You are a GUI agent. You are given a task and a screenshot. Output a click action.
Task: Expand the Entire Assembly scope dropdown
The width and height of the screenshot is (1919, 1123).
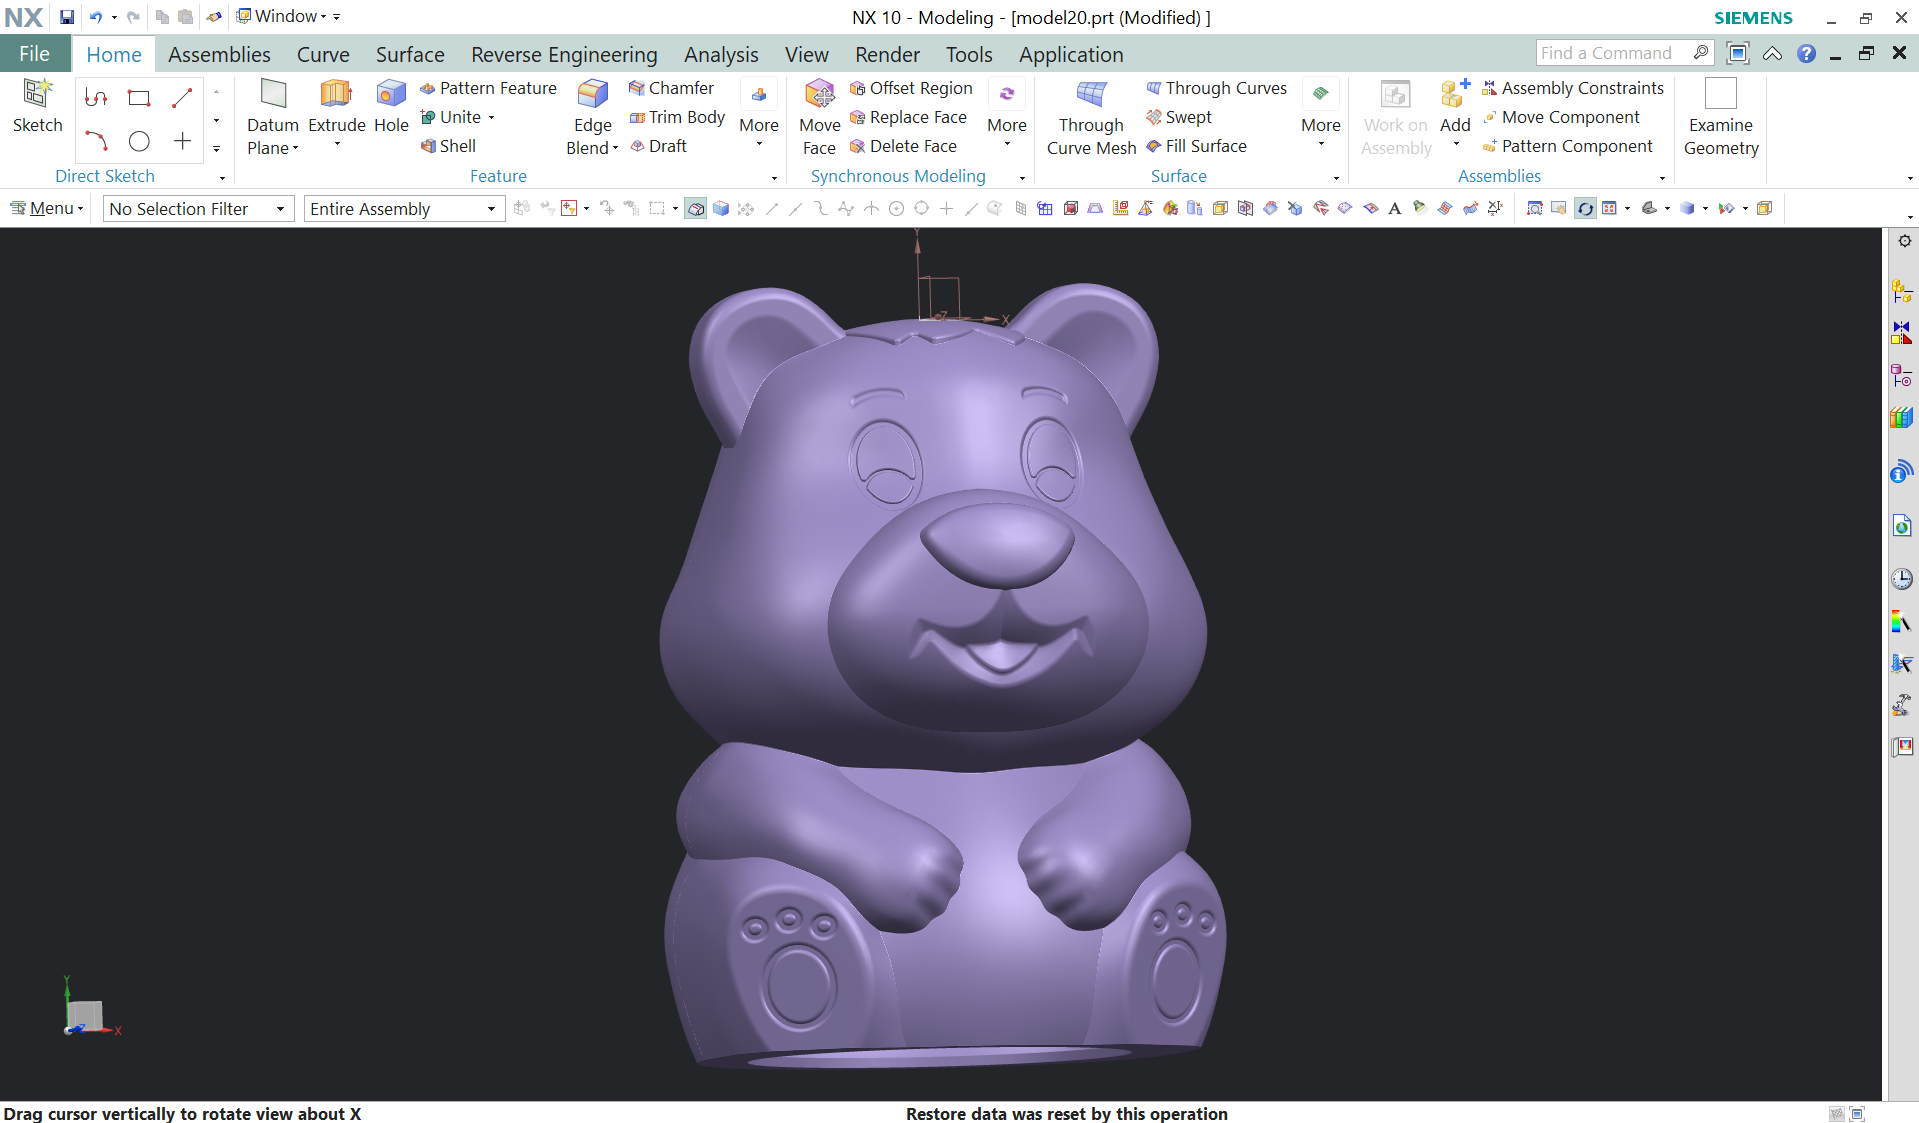(x=403, y=209)
